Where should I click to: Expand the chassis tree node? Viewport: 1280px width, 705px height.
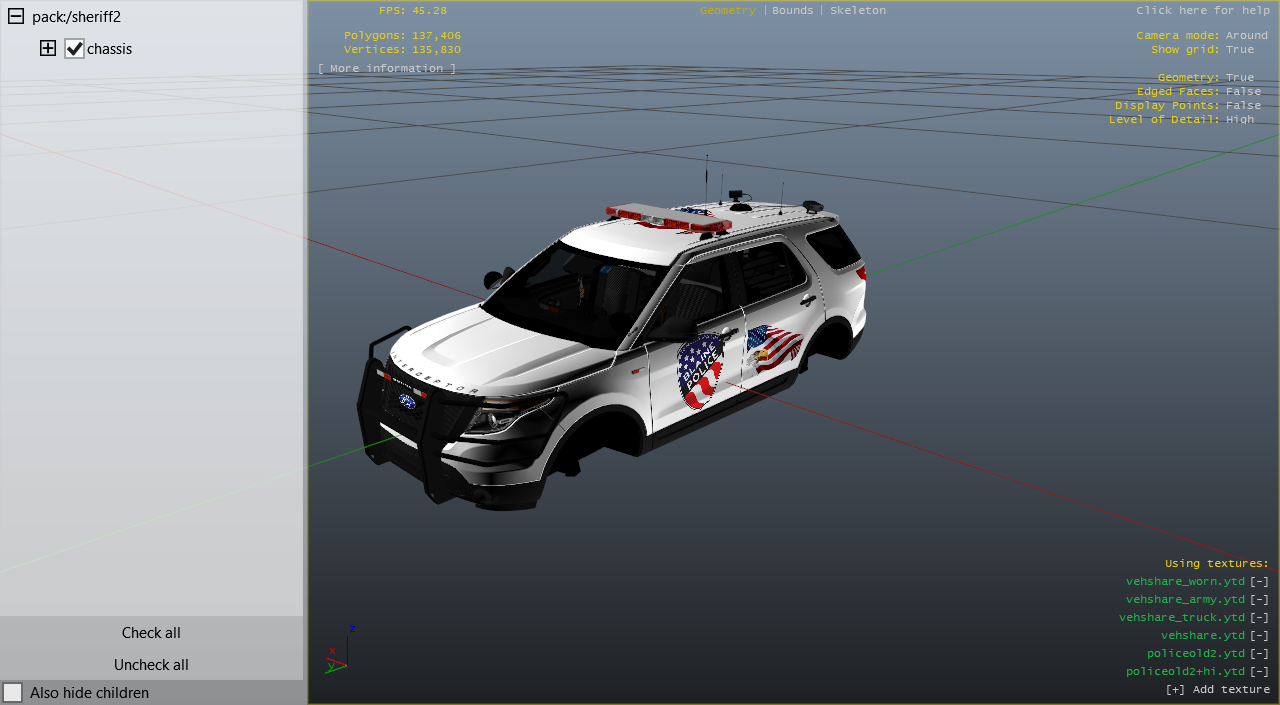[48, 48]
